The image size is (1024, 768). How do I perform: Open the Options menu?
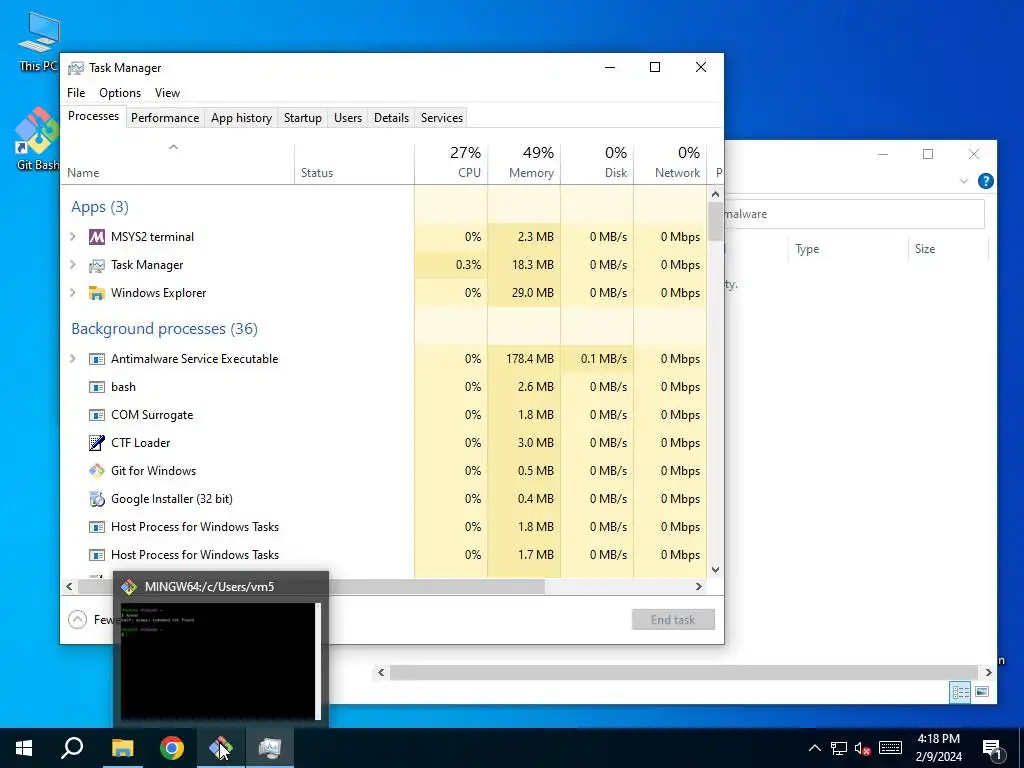click(x=120, y=93)
